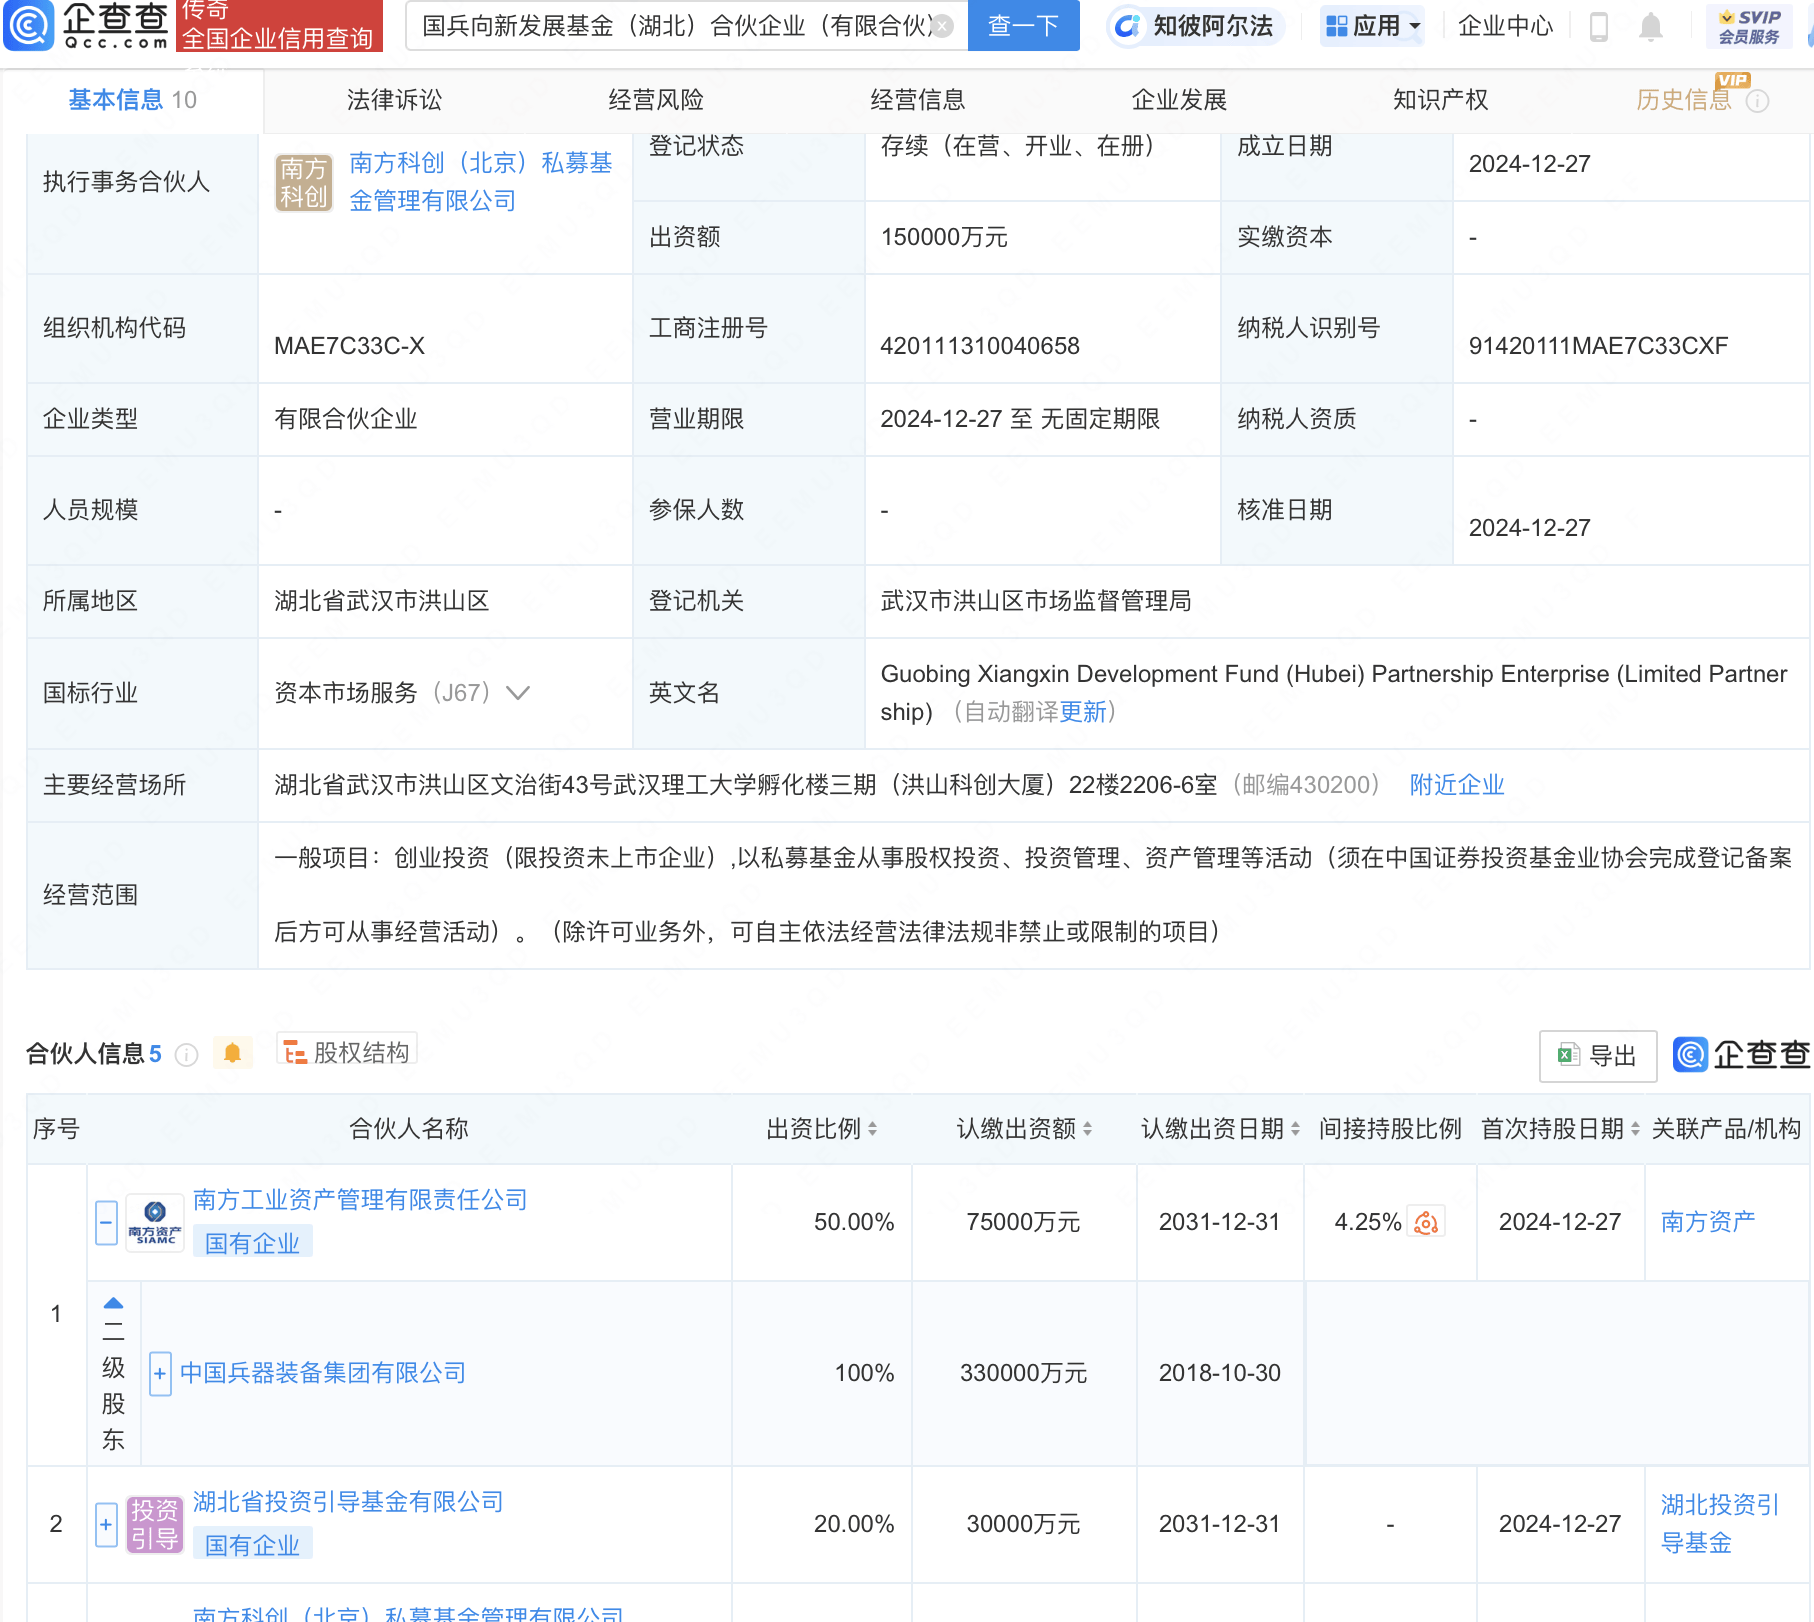
Task: Click 国有企业 tag under 南方工业资产管理
Action: pyautogui.click(x=252, y=1243)
